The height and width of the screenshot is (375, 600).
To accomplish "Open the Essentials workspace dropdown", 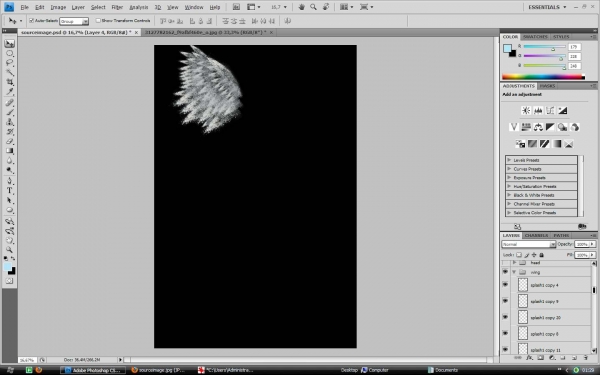I will click(x=547, y=7).
